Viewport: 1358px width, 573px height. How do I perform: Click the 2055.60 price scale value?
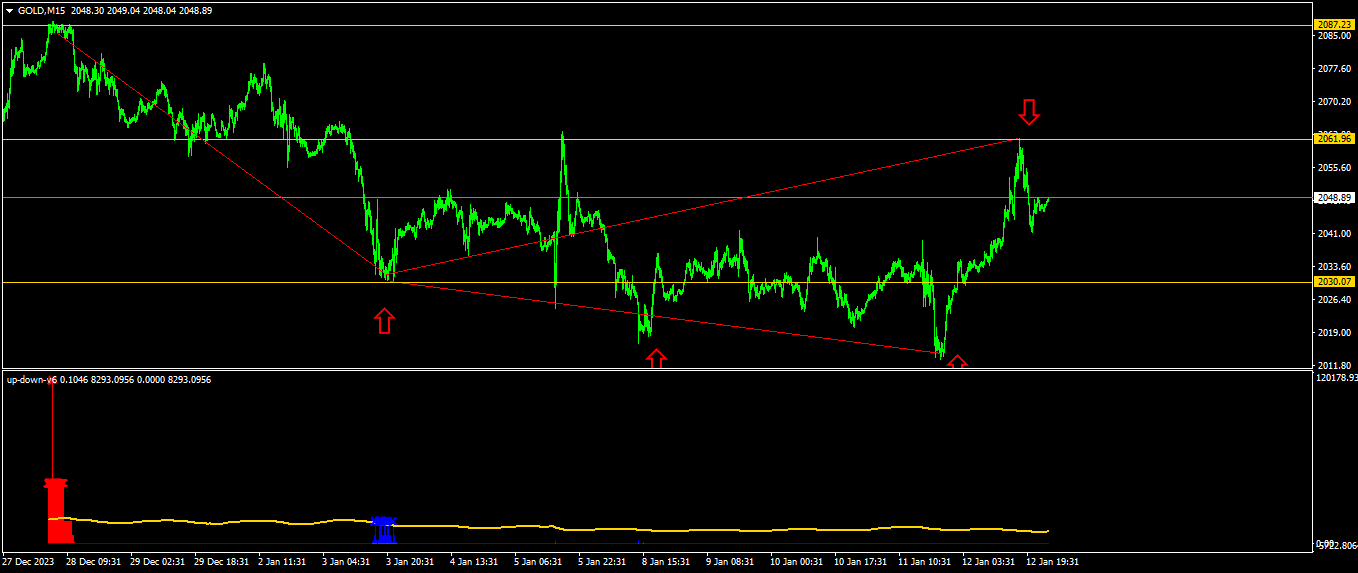(1335, 168)
